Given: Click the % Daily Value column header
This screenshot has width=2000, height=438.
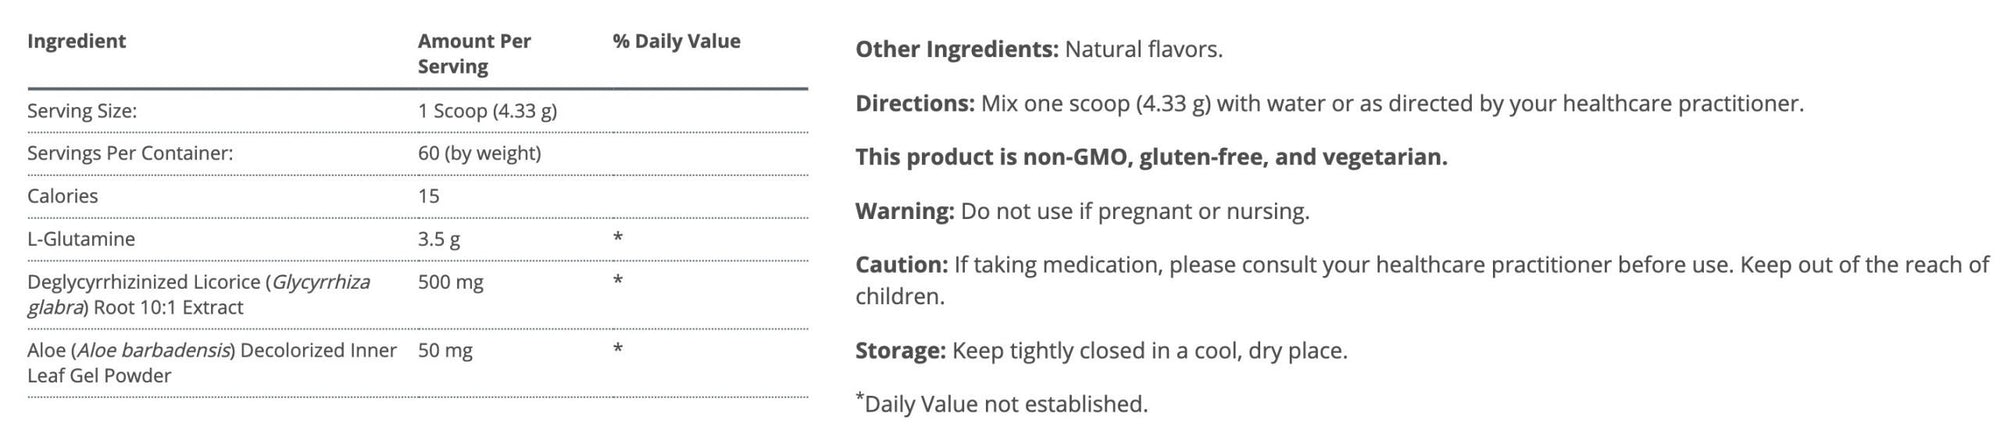Looking at the screenshot, I should click(676, 41).
